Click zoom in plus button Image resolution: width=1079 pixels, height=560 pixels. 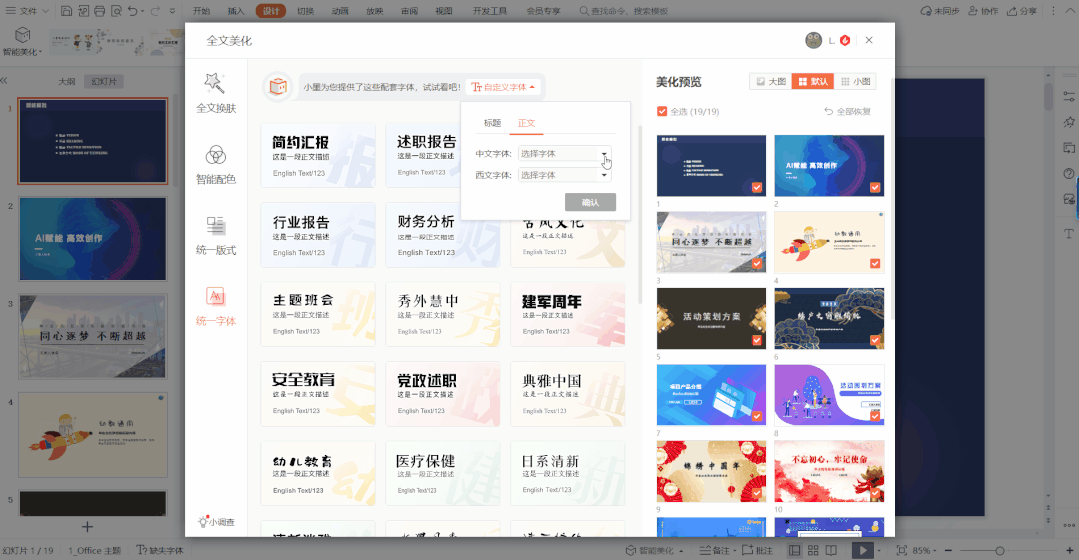click(x=1069, y=550)
